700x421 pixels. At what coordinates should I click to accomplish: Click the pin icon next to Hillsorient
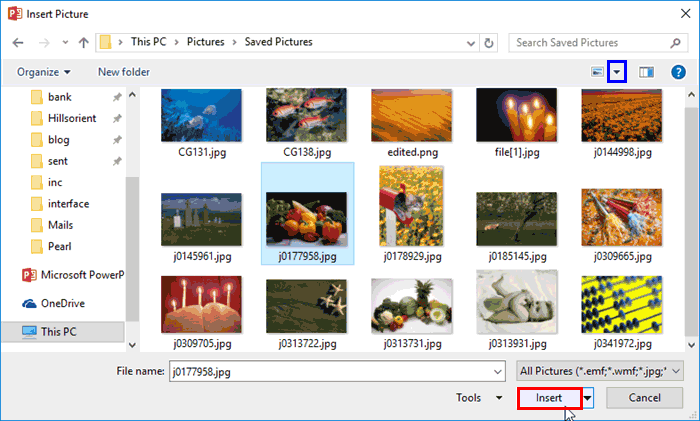(x=117, y=118)
